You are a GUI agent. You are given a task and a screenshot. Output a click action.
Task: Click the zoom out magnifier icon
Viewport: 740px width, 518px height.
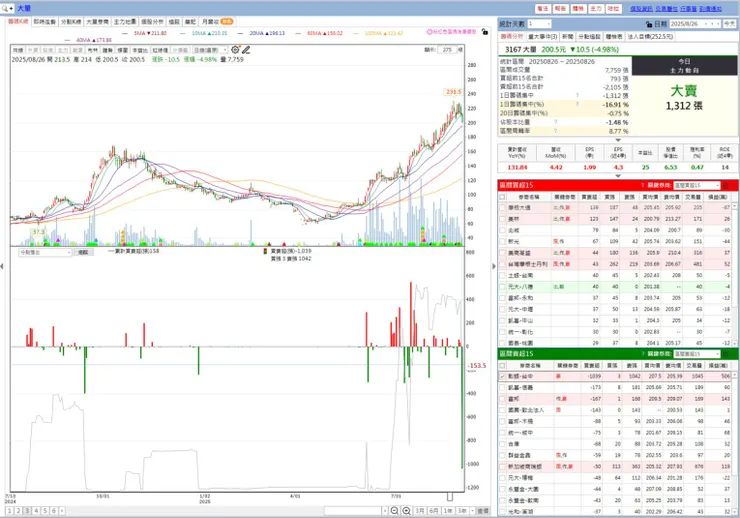coord(395,511)
